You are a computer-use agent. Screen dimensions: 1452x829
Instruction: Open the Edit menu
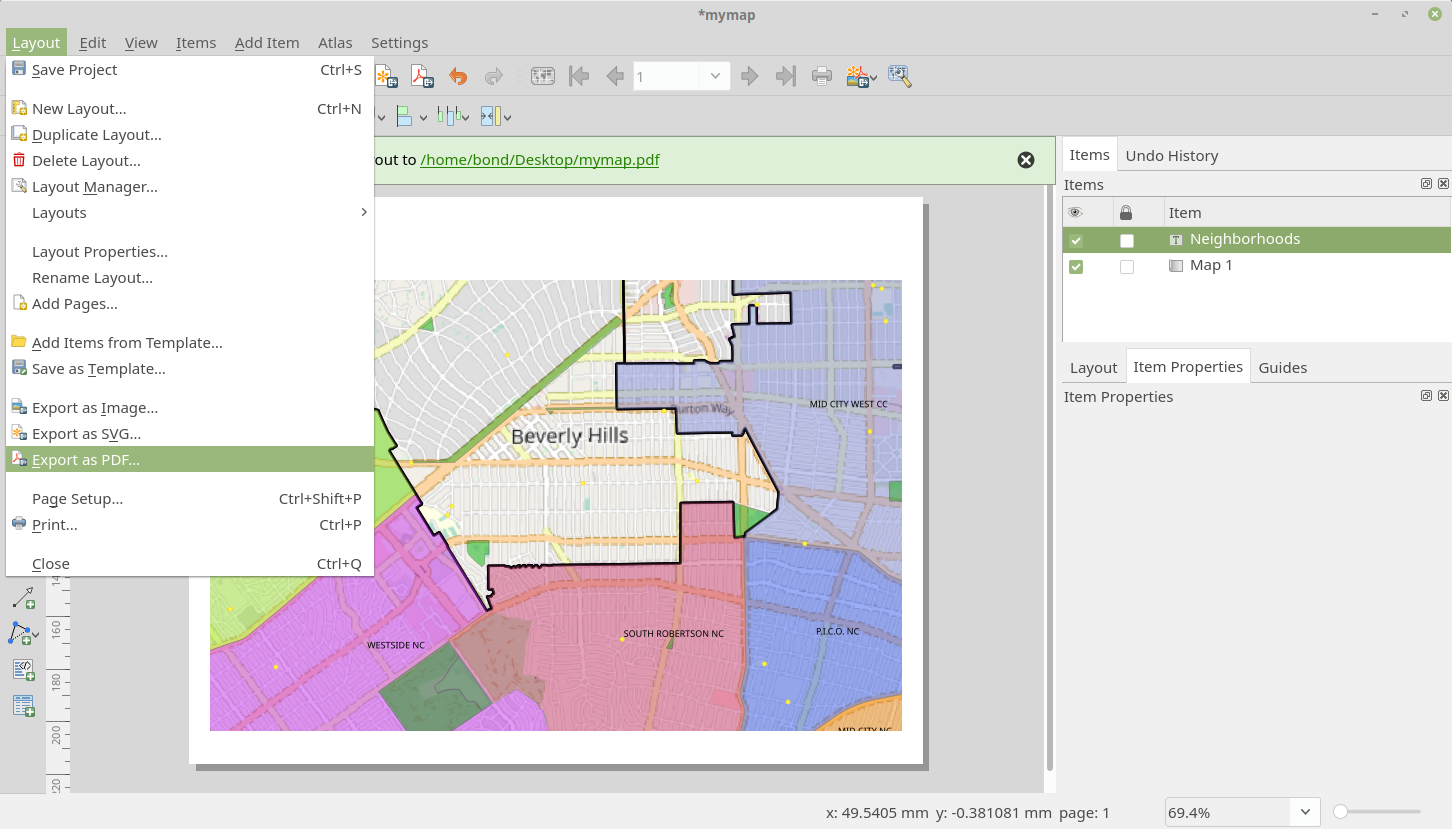coord(93,43)
